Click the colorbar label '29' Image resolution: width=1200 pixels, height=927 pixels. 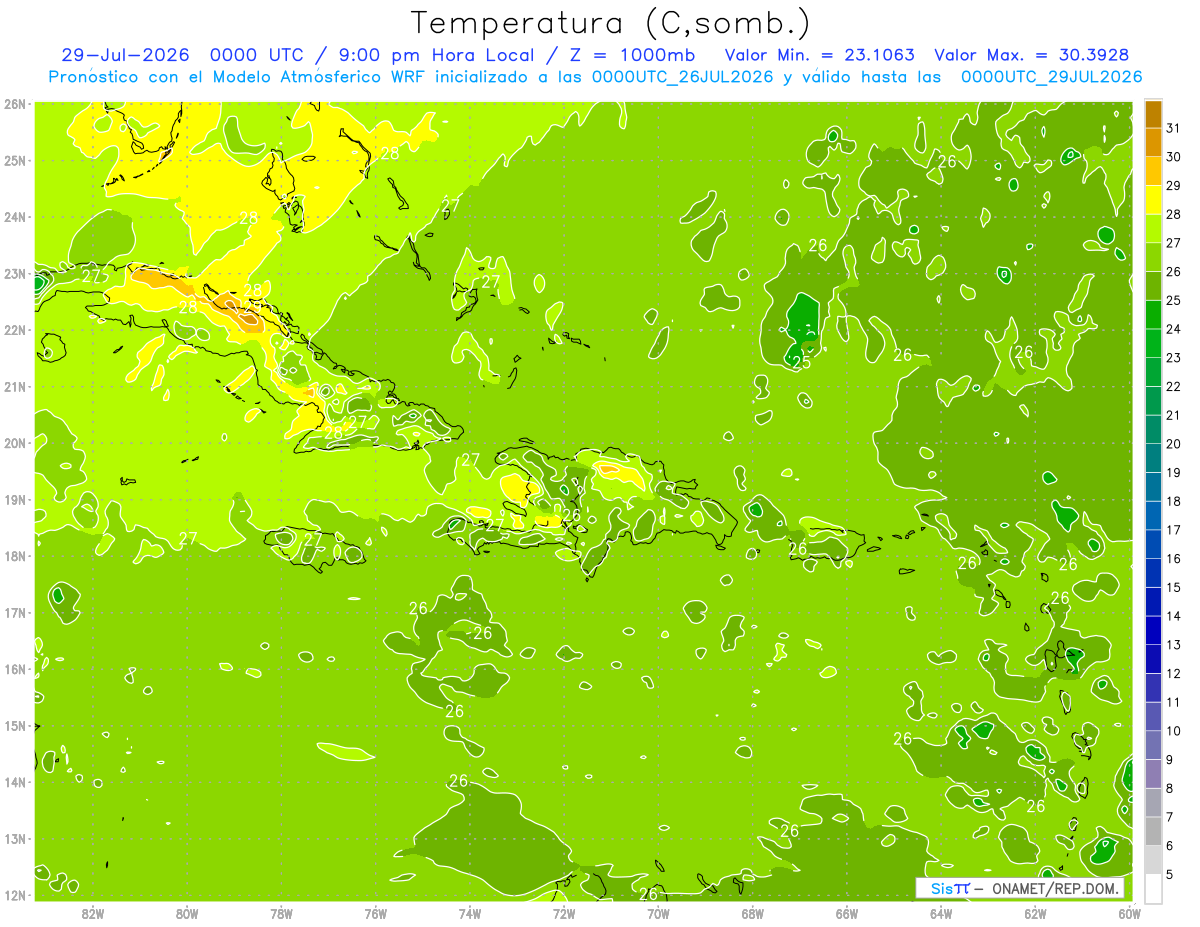[x=1174, y=185]
